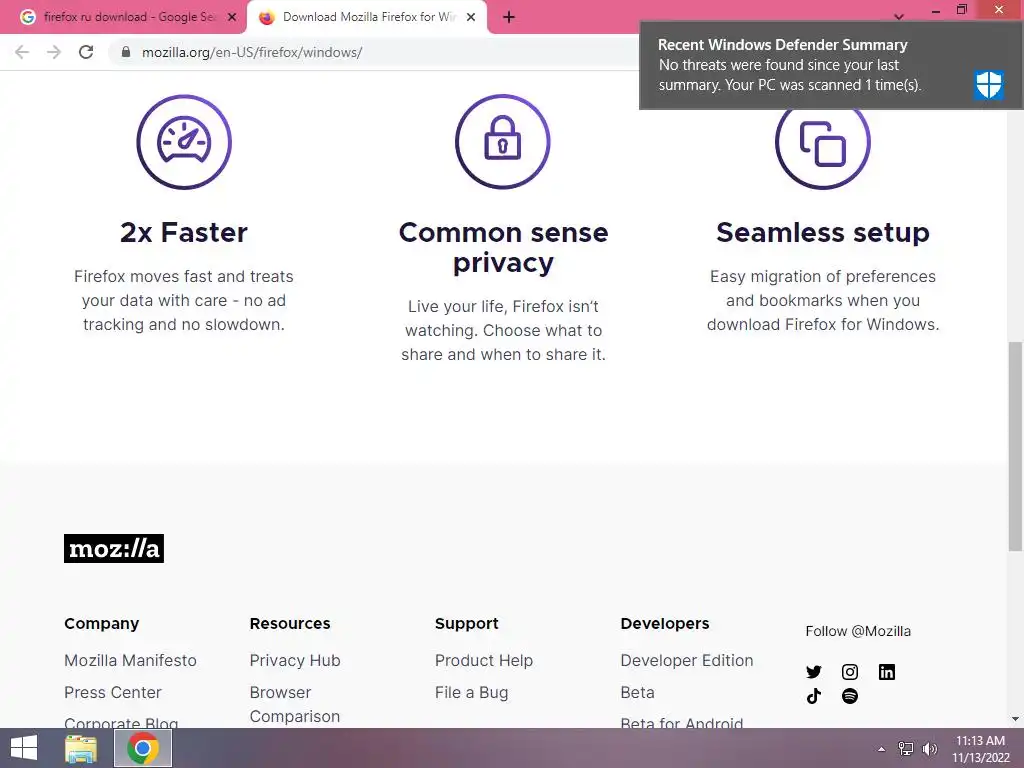Viewport: 1024px width, 768px height.
Task: Reload the Mozilla page
Action: coord(86,52)
